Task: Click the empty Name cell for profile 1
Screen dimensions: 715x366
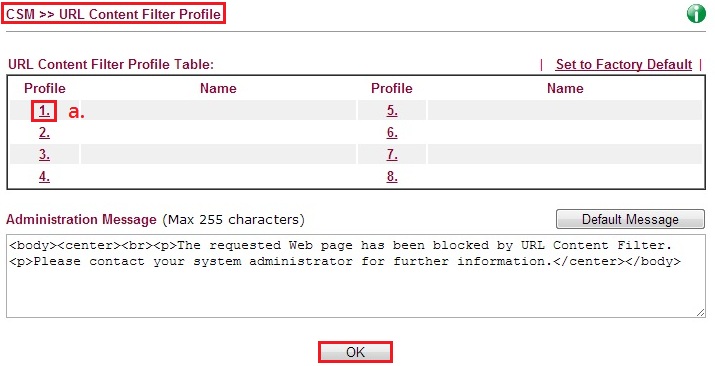Action: click(218, 110)
